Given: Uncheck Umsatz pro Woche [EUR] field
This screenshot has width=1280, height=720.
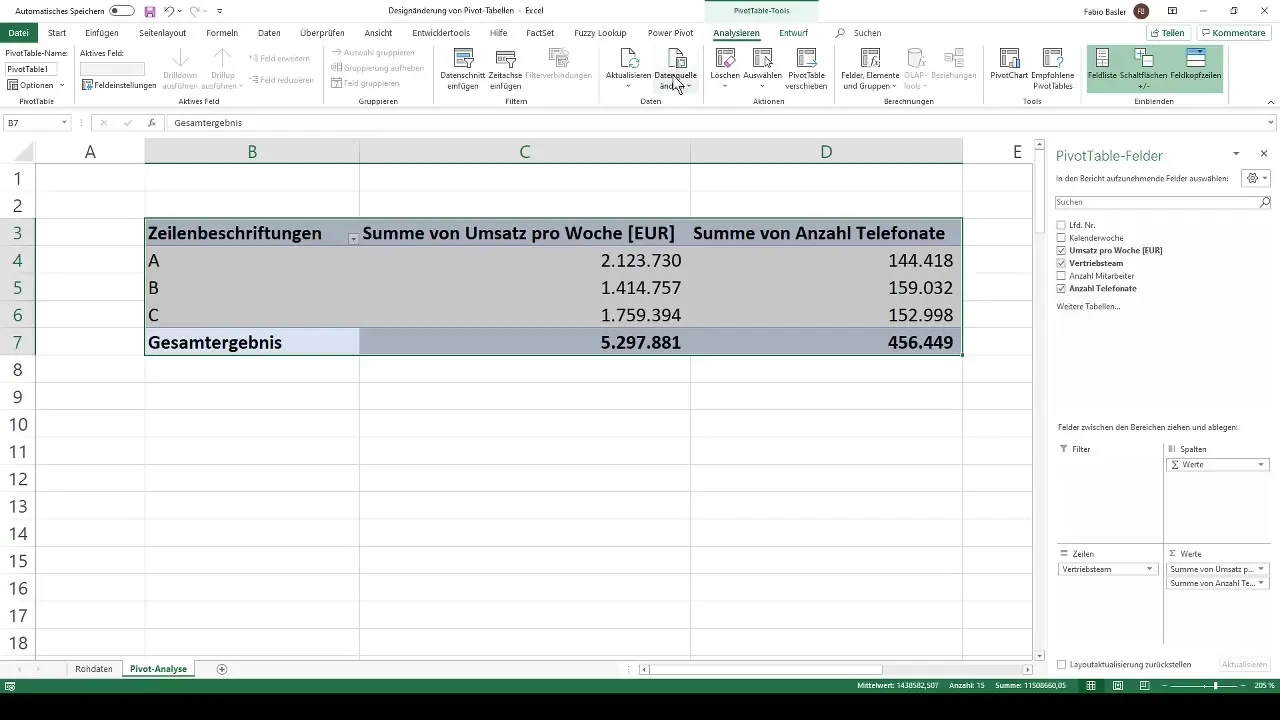Looking at the screenshot, I should (1062, 250).
